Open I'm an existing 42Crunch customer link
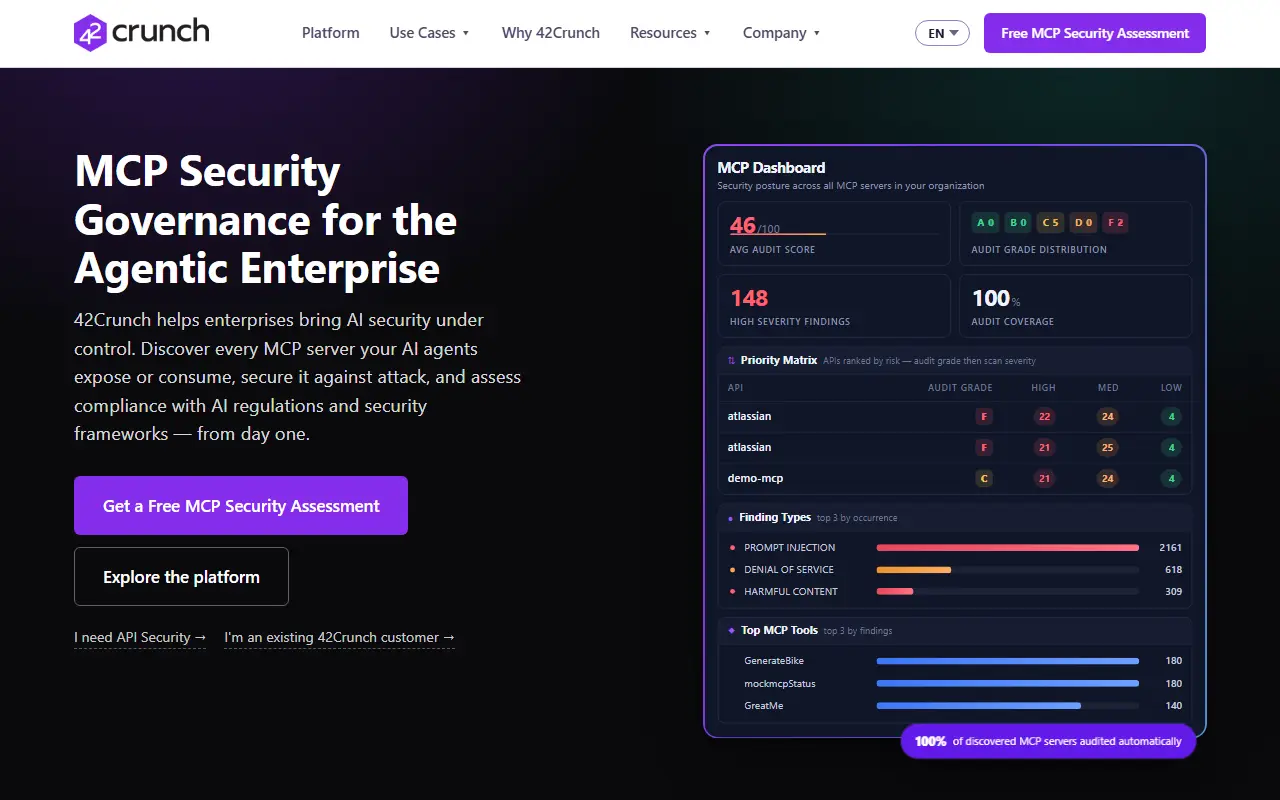The height and width of the screenshot is (800, 1280). [x=339, y=638]
